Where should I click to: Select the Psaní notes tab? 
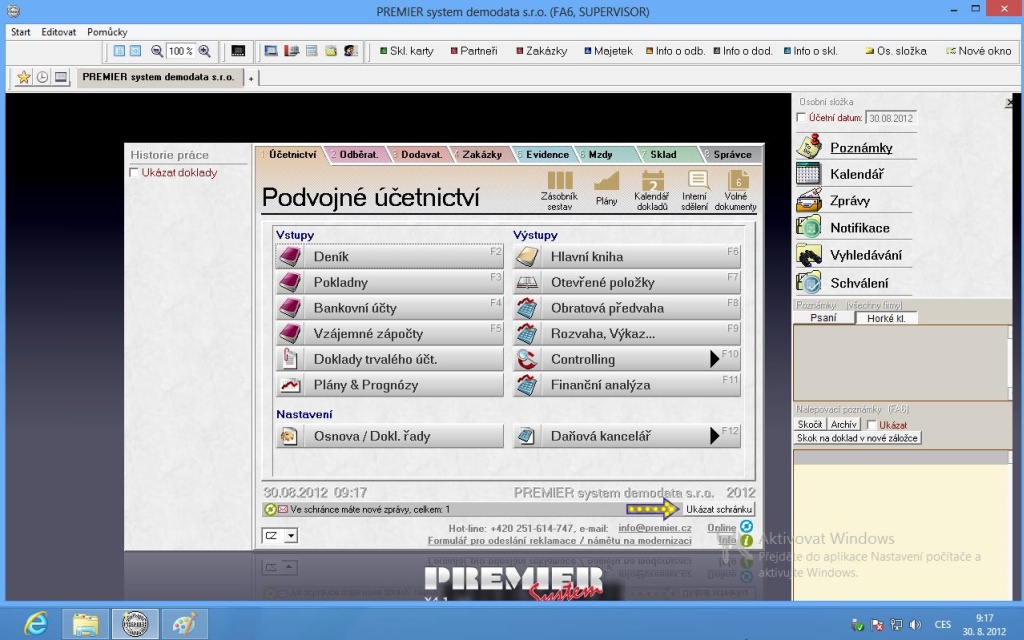point(824,318)
